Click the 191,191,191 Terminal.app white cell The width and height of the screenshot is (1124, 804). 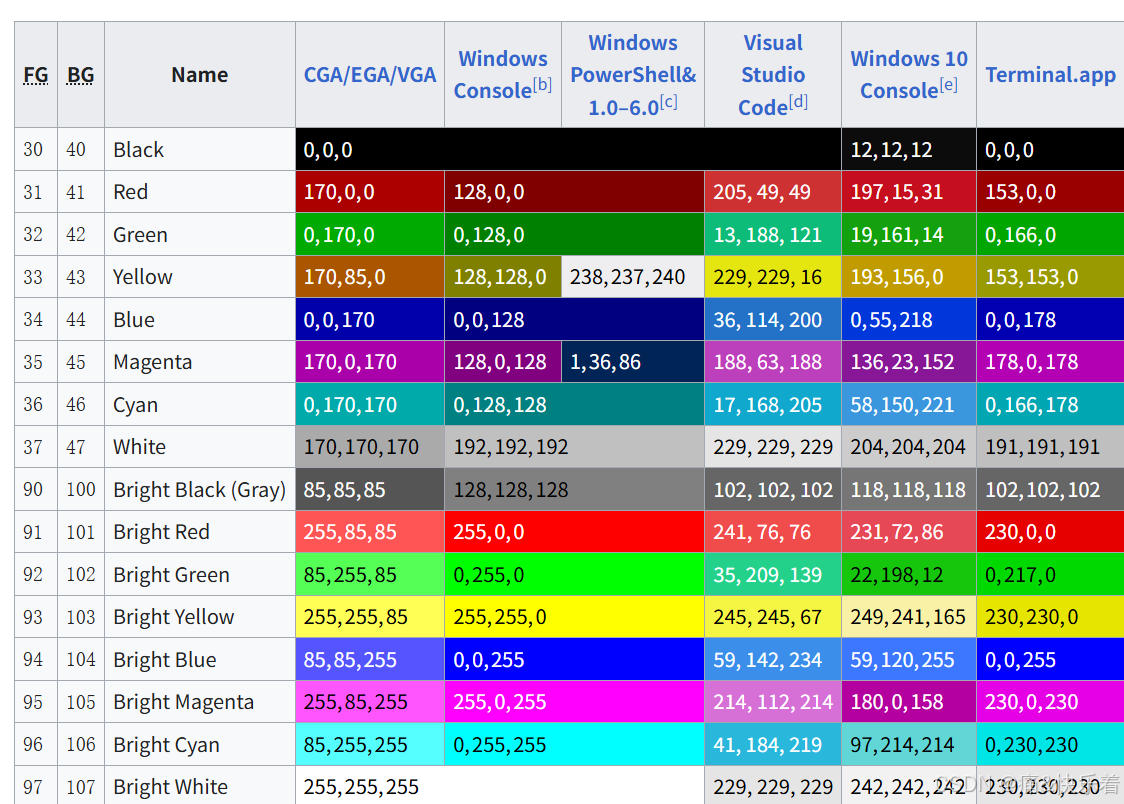point(1050,446)
